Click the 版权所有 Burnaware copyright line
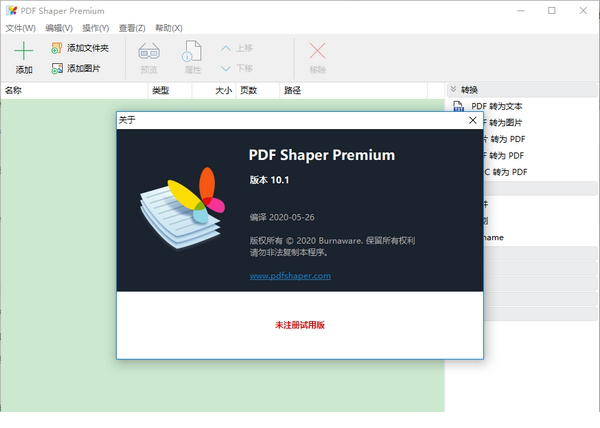Image resolution: width=600 pixels, height=428 pixels. pos(332,241)
